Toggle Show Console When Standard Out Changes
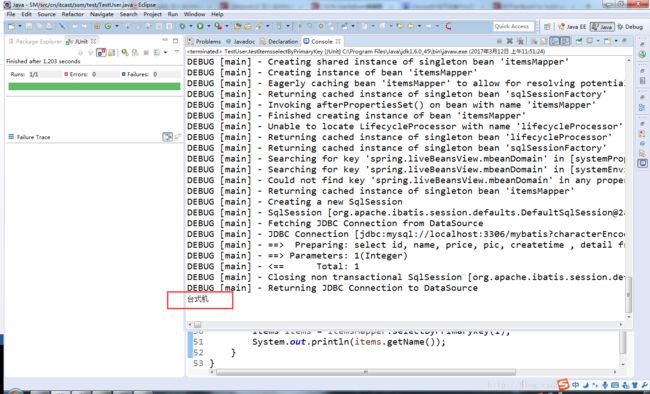Viewport: 650px width, 394px height. click(x=555, y=41)
